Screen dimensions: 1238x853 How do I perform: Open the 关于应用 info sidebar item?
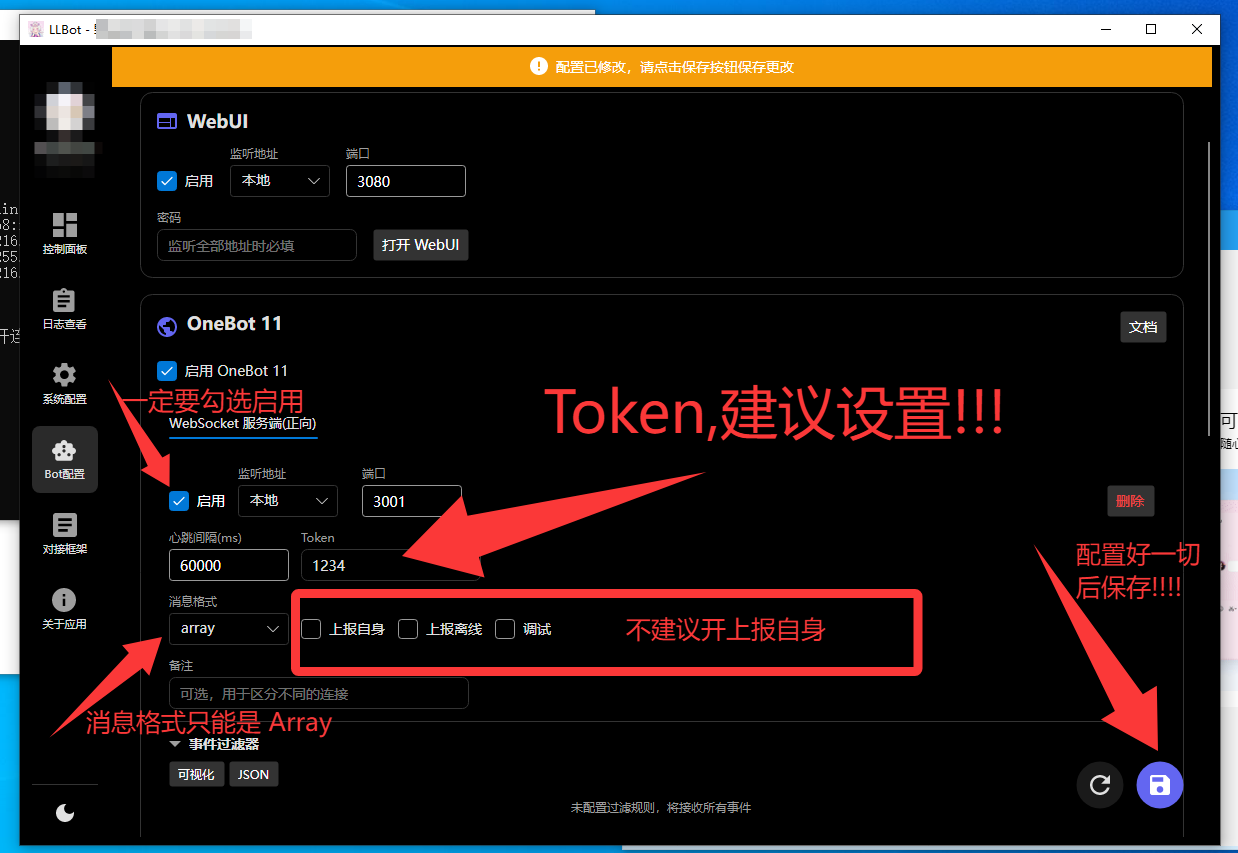tap(65, 609)
